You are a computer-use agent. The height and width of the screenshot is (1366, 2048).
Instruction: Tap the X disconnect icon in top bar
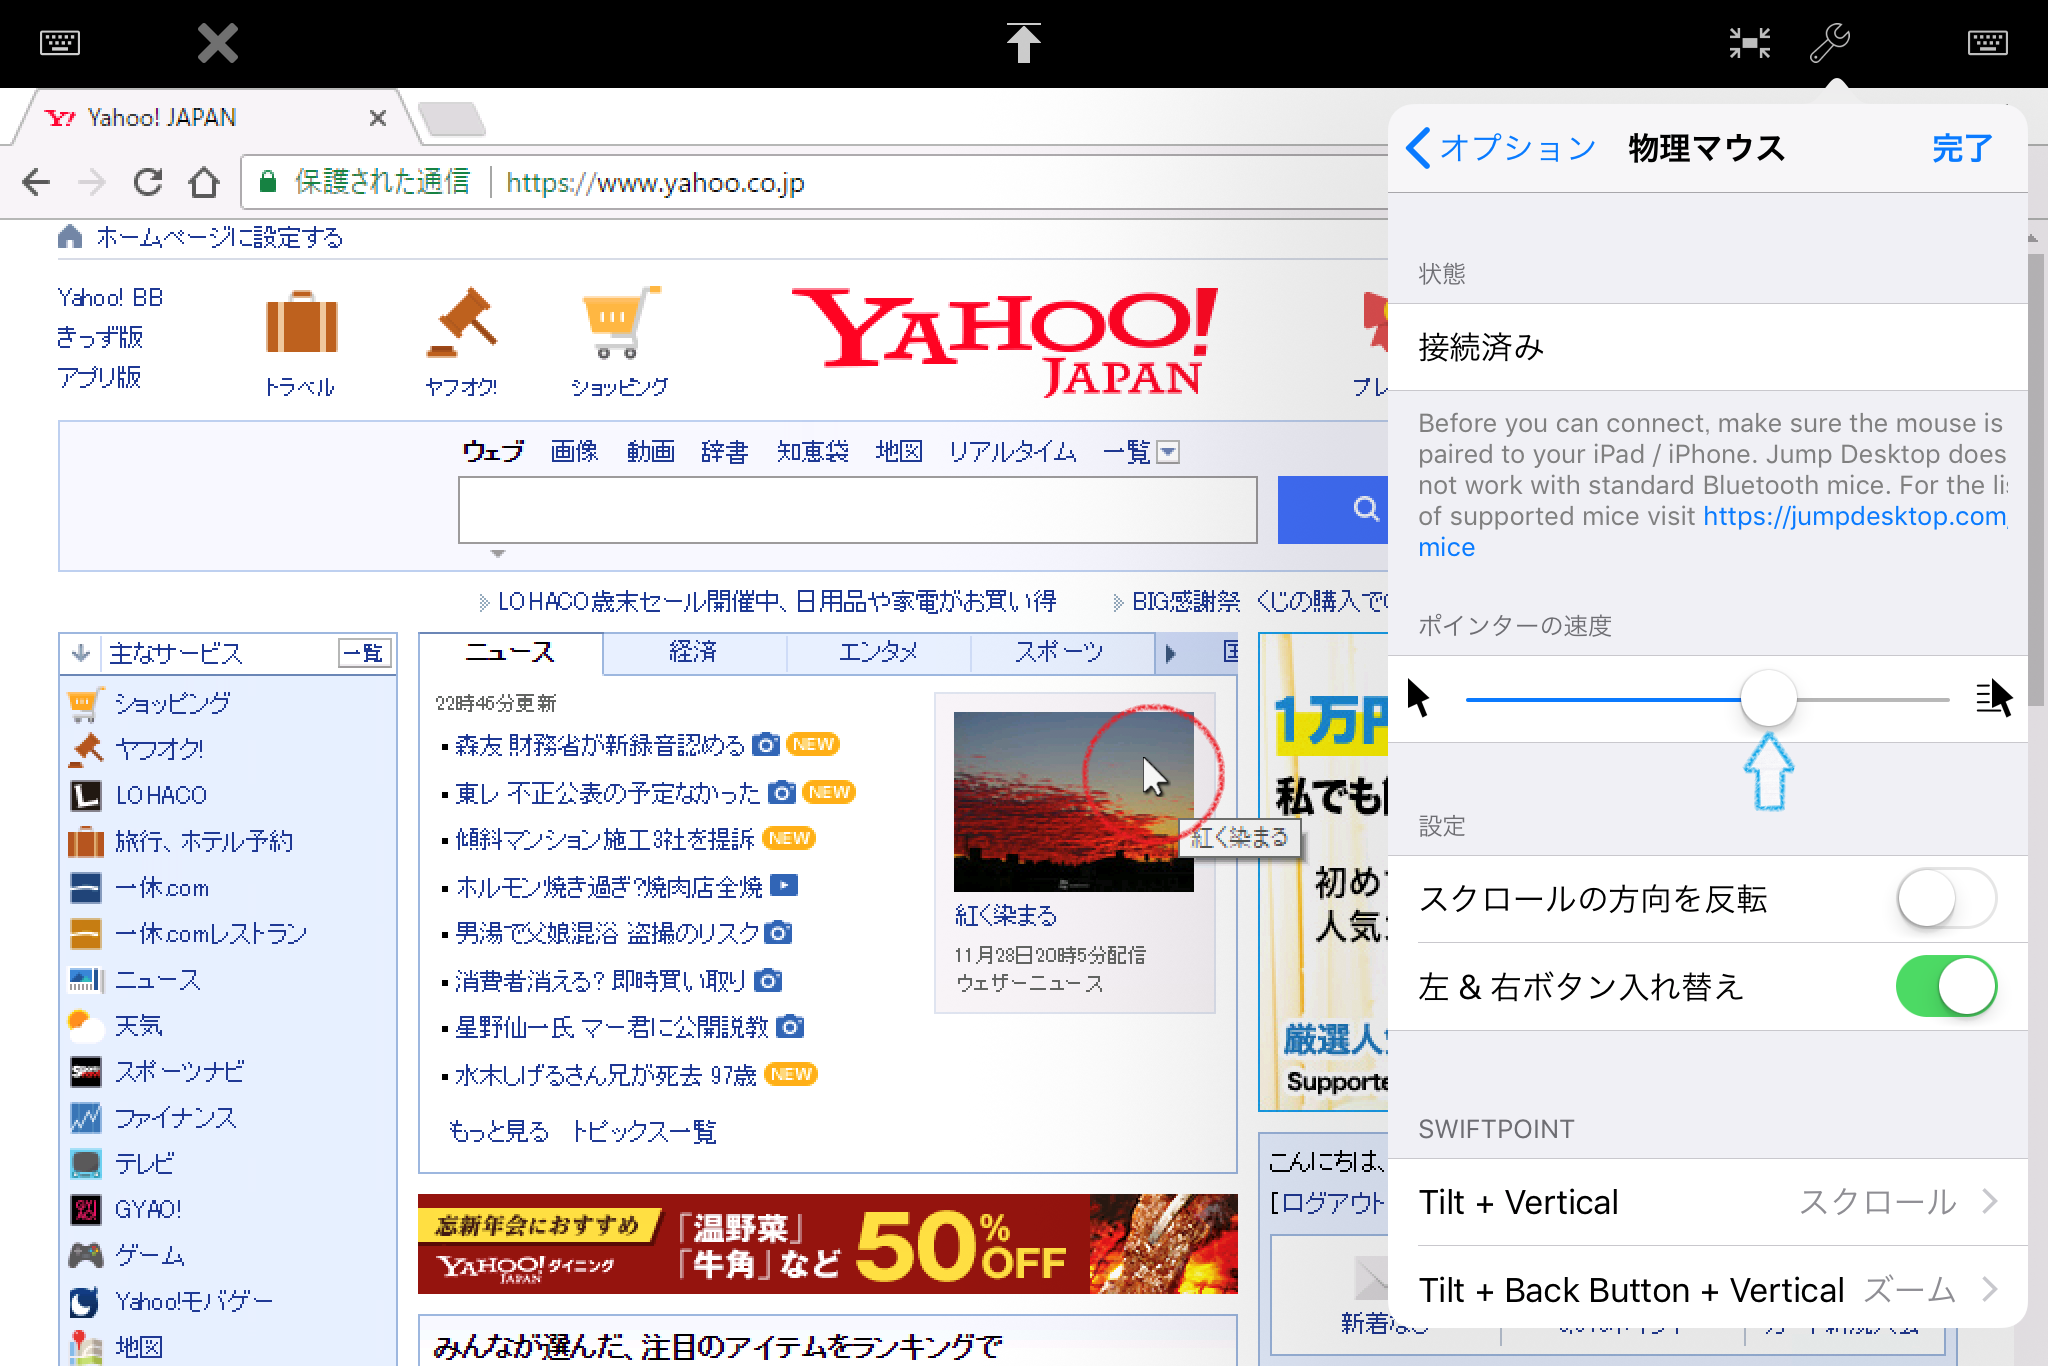point(217,43)
